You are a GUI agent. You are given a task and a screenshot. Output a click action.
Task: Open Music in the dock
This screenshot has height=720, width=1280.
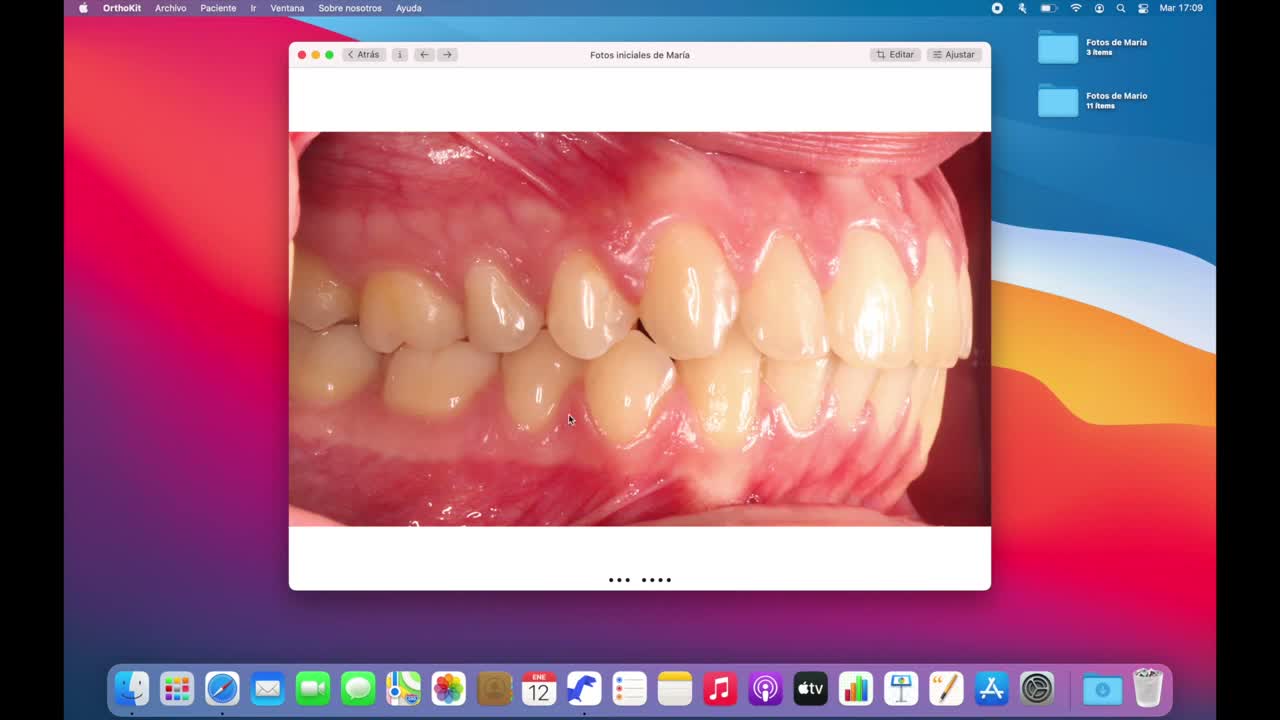click(720, 688)
